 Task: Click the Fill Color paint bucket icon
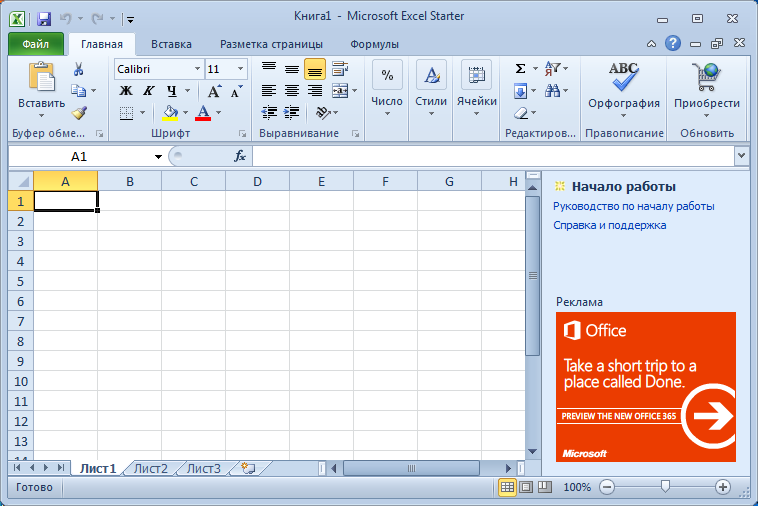pos(170,113)
